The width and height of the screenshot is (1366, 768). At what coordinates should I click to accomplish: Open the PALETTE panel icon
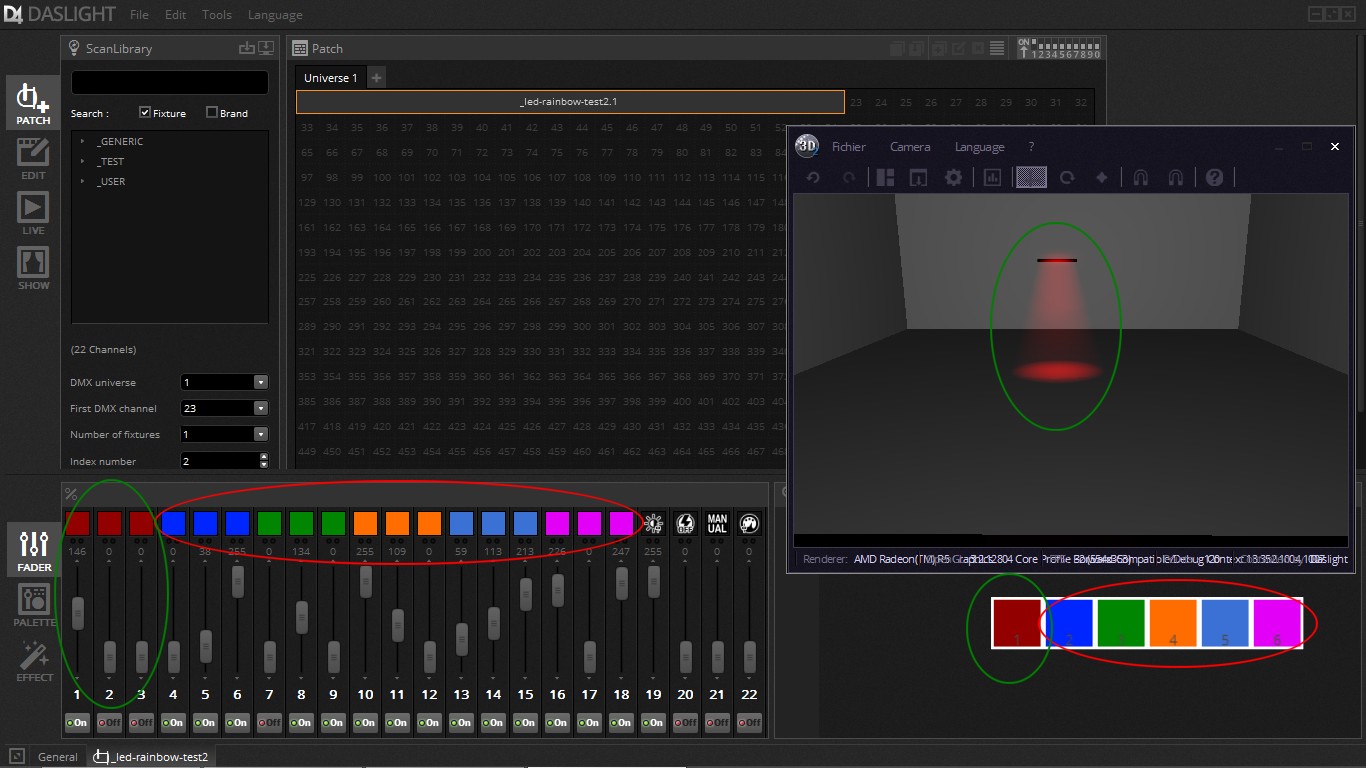coord(33,606)
